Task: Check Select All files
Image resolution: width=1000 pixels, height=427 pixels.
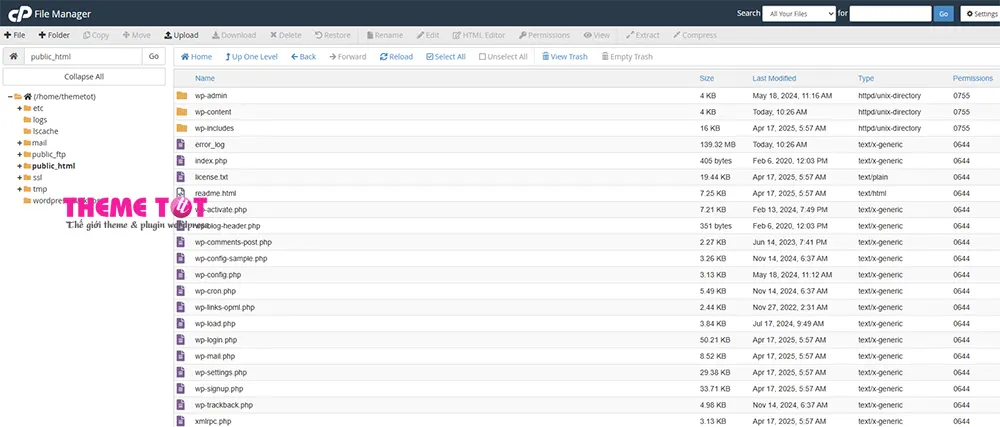Action: (x=446, y=57)
